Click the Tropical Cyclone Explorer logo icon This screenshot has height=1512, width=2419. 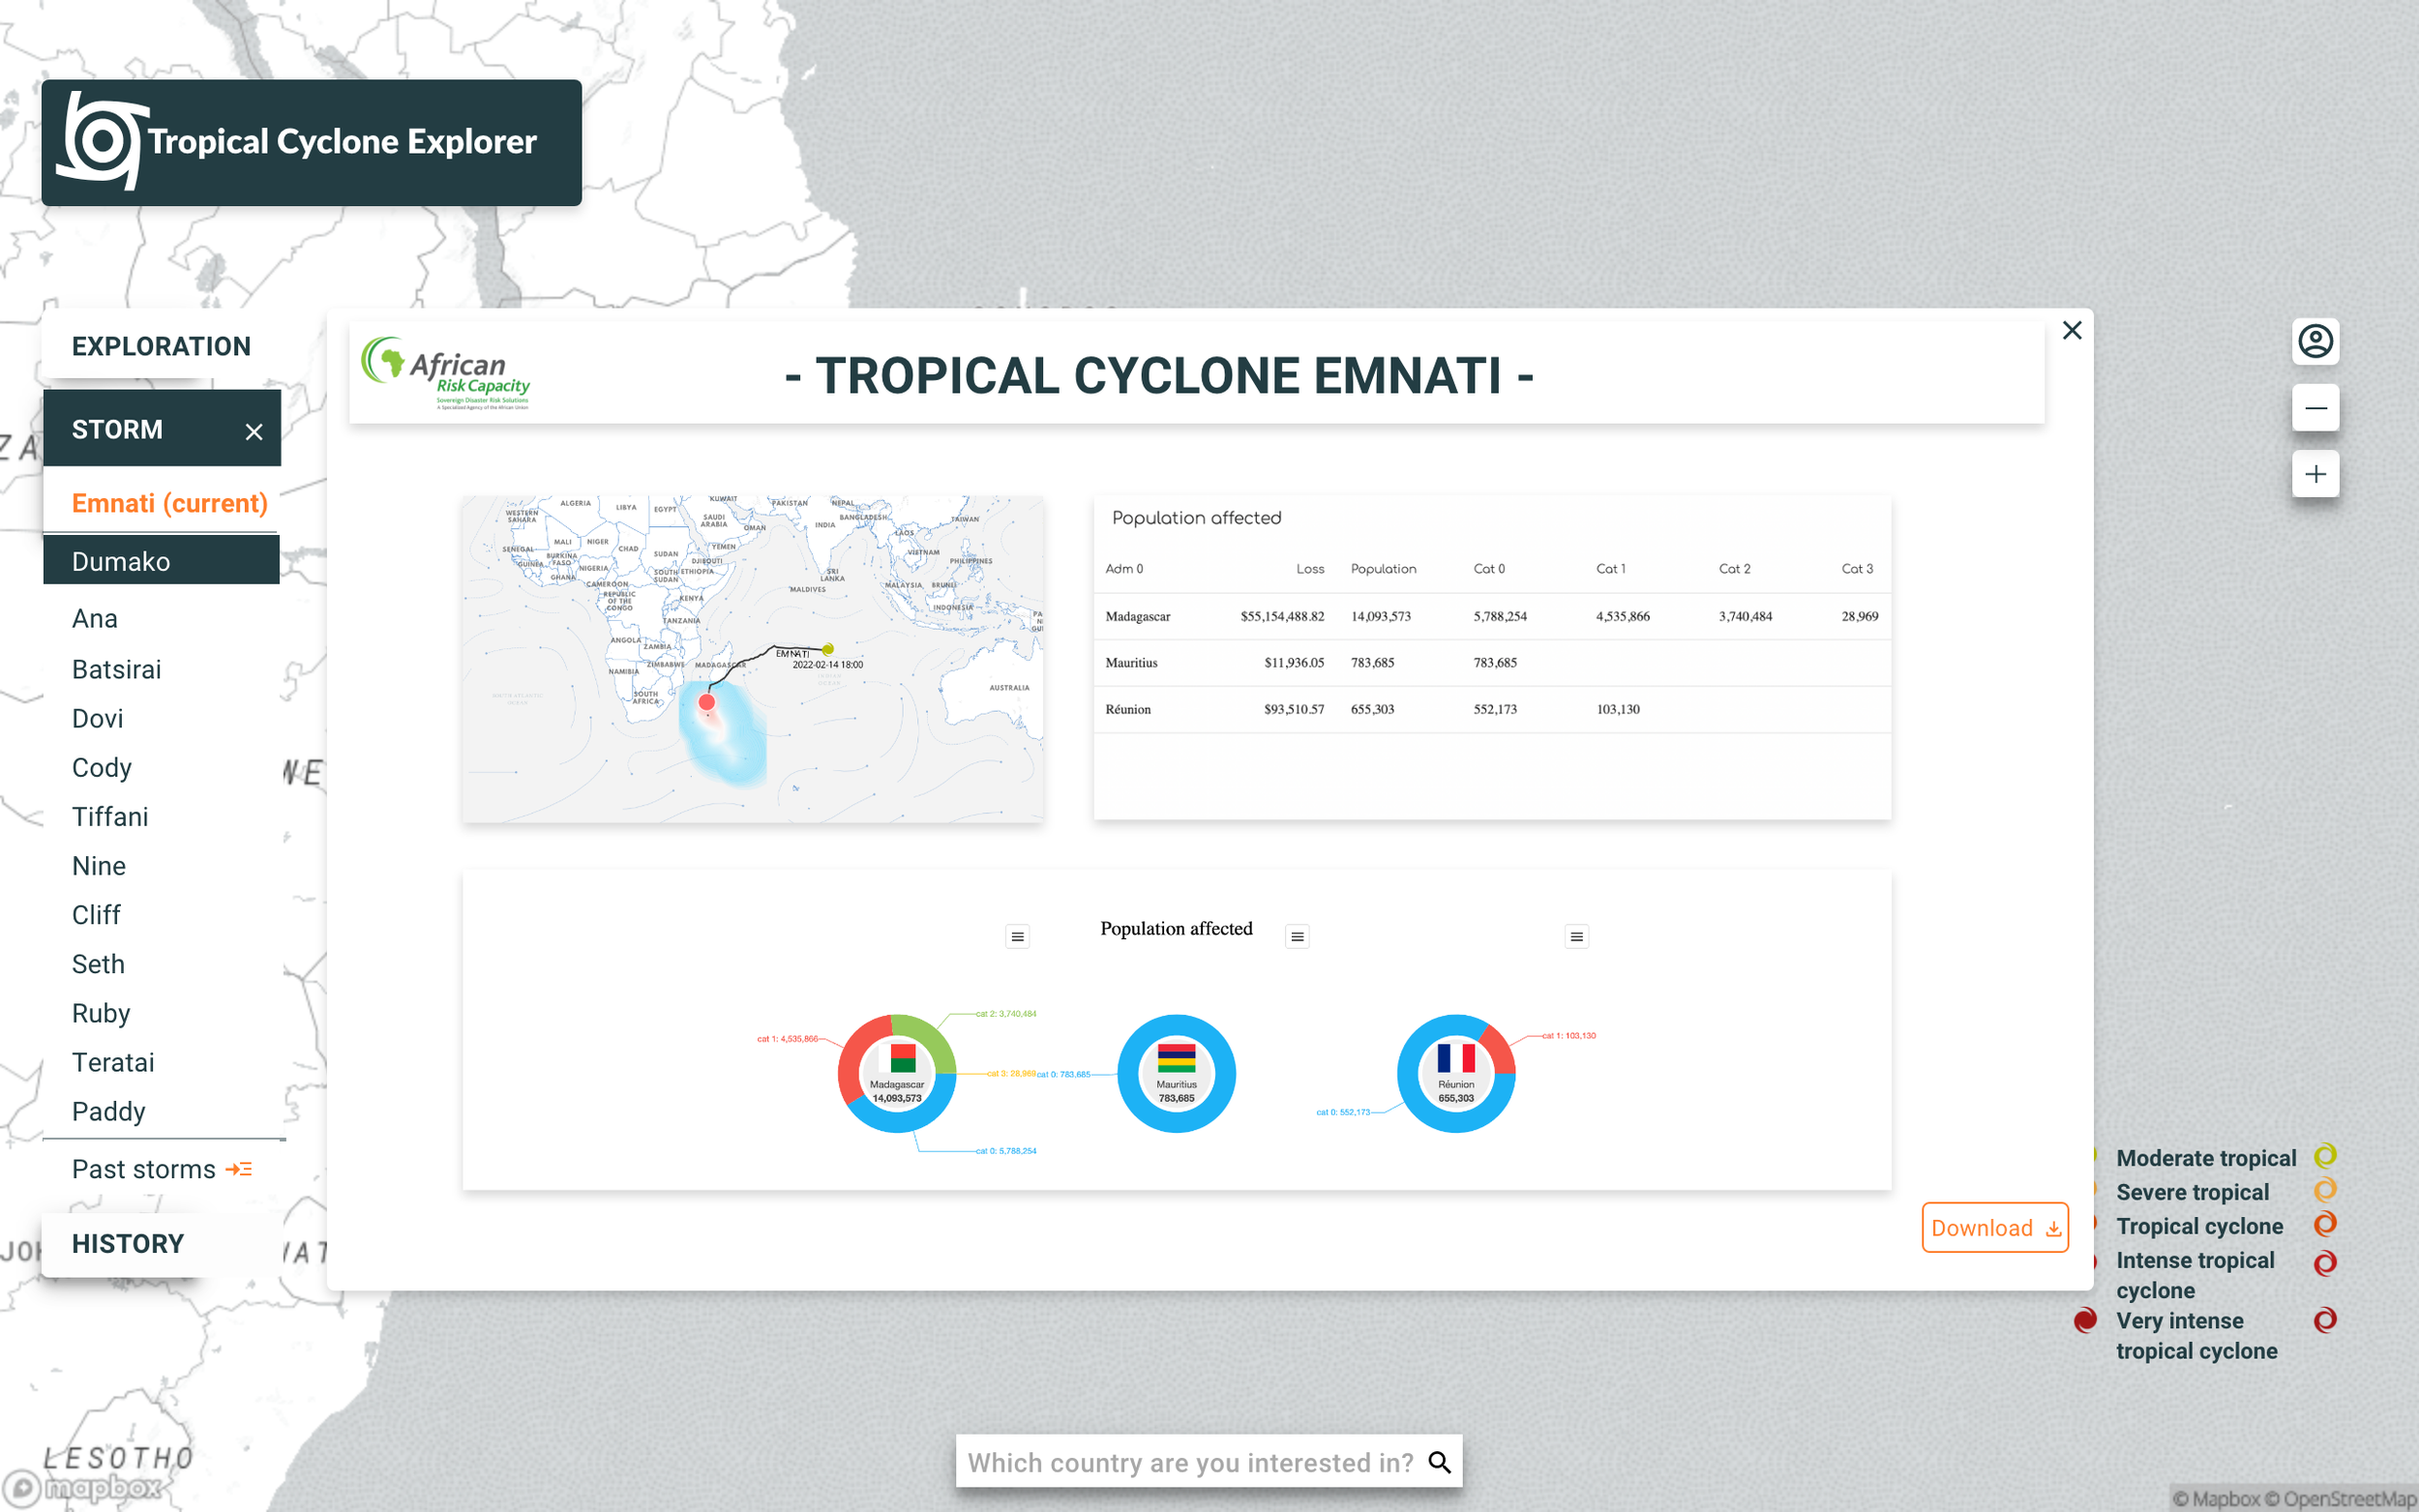point(101,141)
